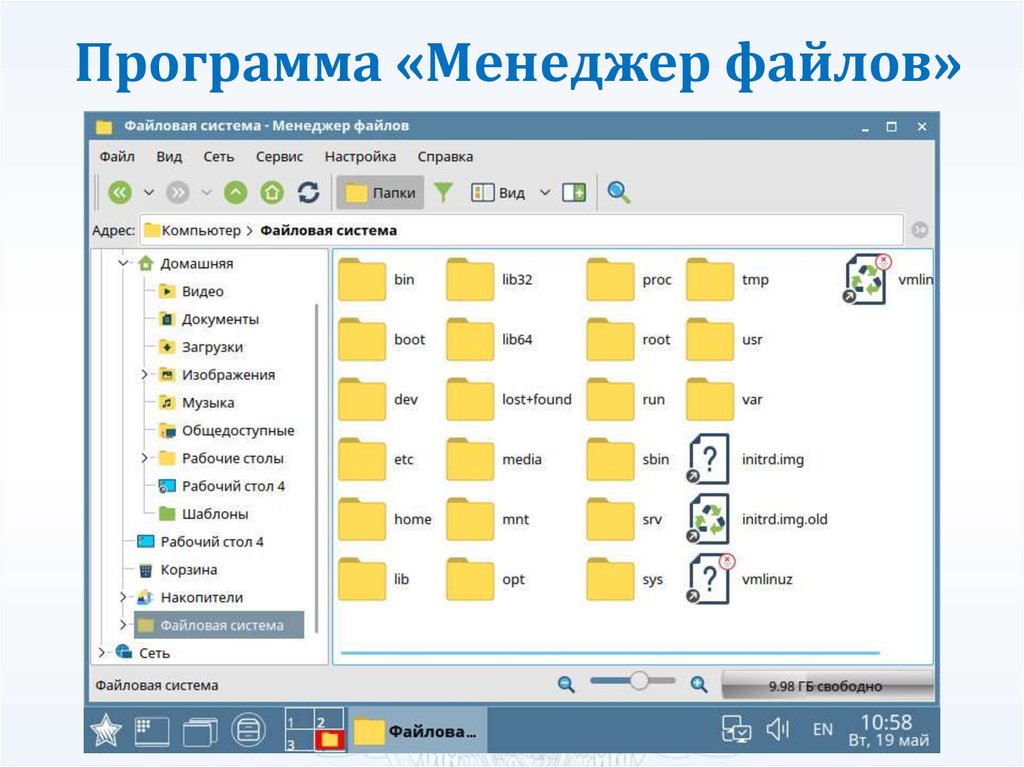This screenshot has width=1024, height=767.
Task: Click the 9.98 ГБ свободно free space bar
Action: point(826,686)
